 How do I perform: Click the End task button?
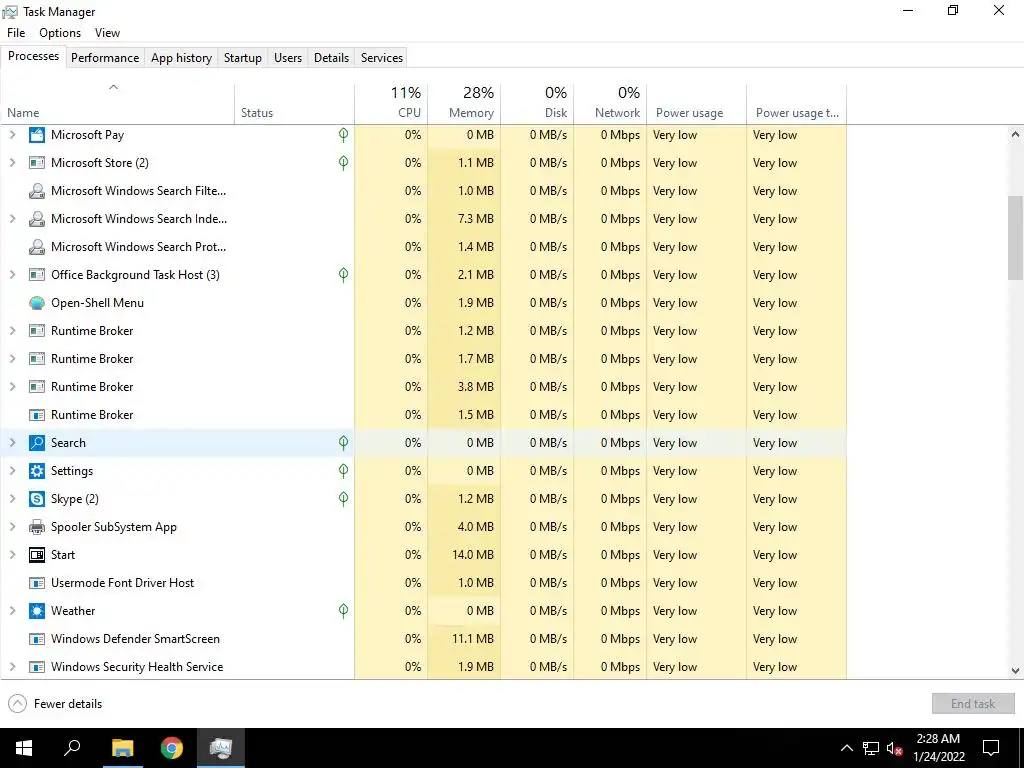(x=973, y=703)
